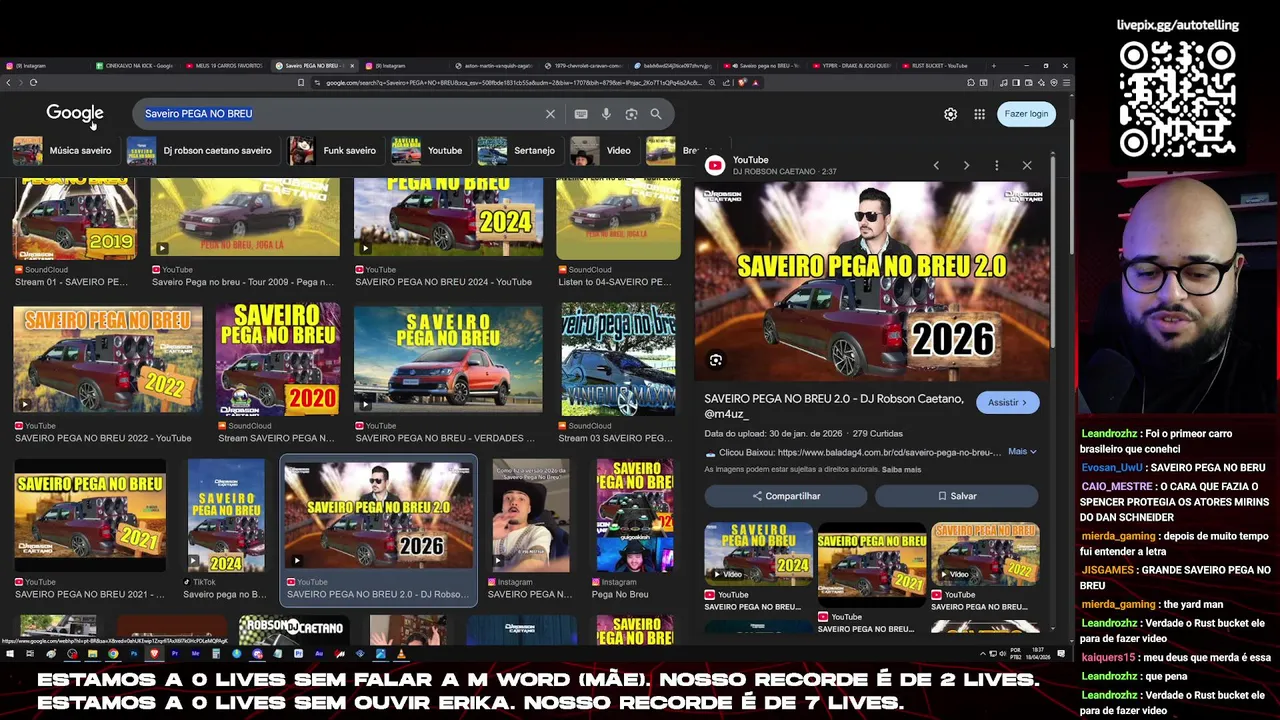This screenshot has width=1280, height=720.
Task: Open 'SAVEIRO PEGA NO BREU - VERDADES' result
Action: (448, 360)
